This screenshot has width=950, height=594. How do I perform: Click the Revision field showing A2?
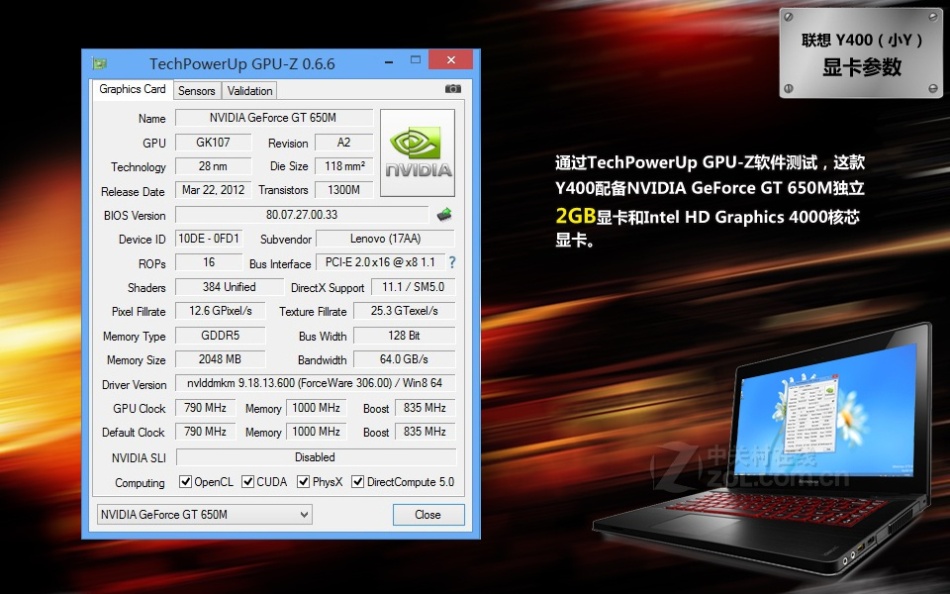344,142
